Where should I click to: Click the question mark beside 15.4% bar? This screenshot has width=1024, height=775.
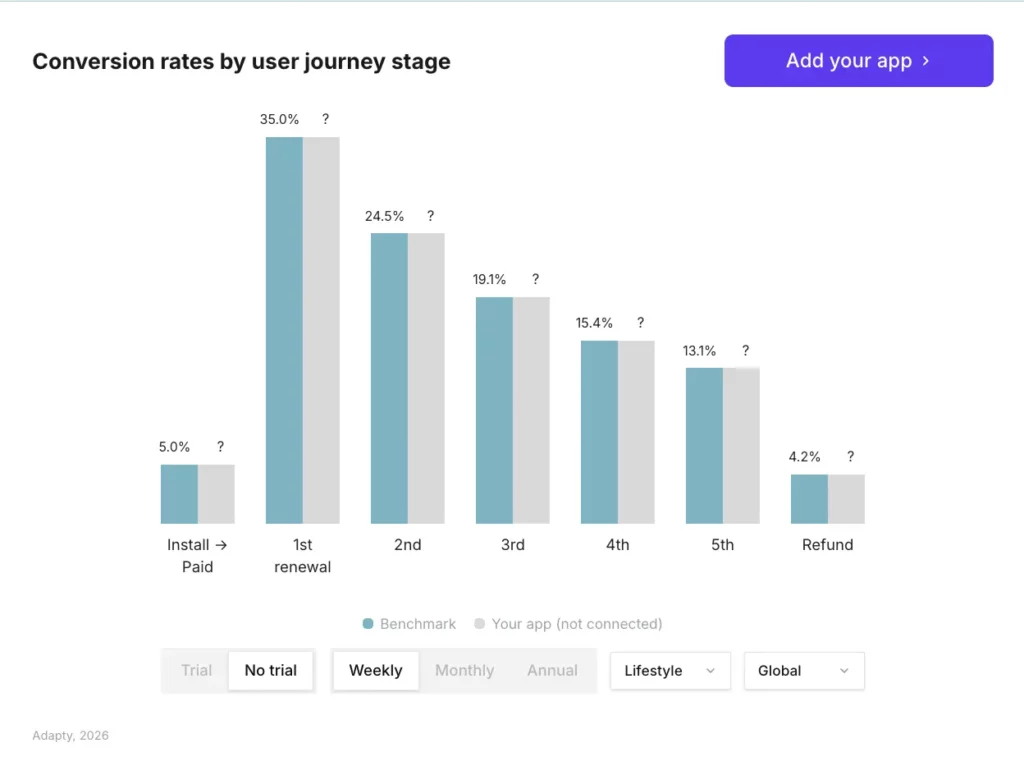pos(640,323)
